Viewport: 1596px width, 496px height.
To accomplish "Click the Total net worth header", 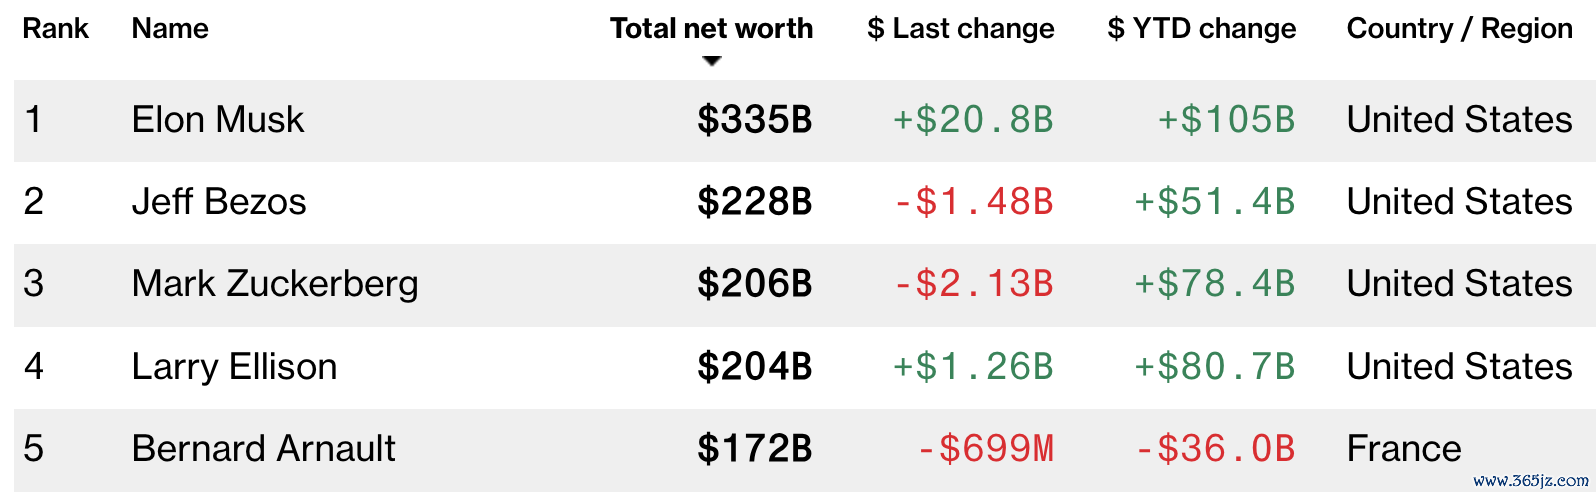I will [712, 29].
